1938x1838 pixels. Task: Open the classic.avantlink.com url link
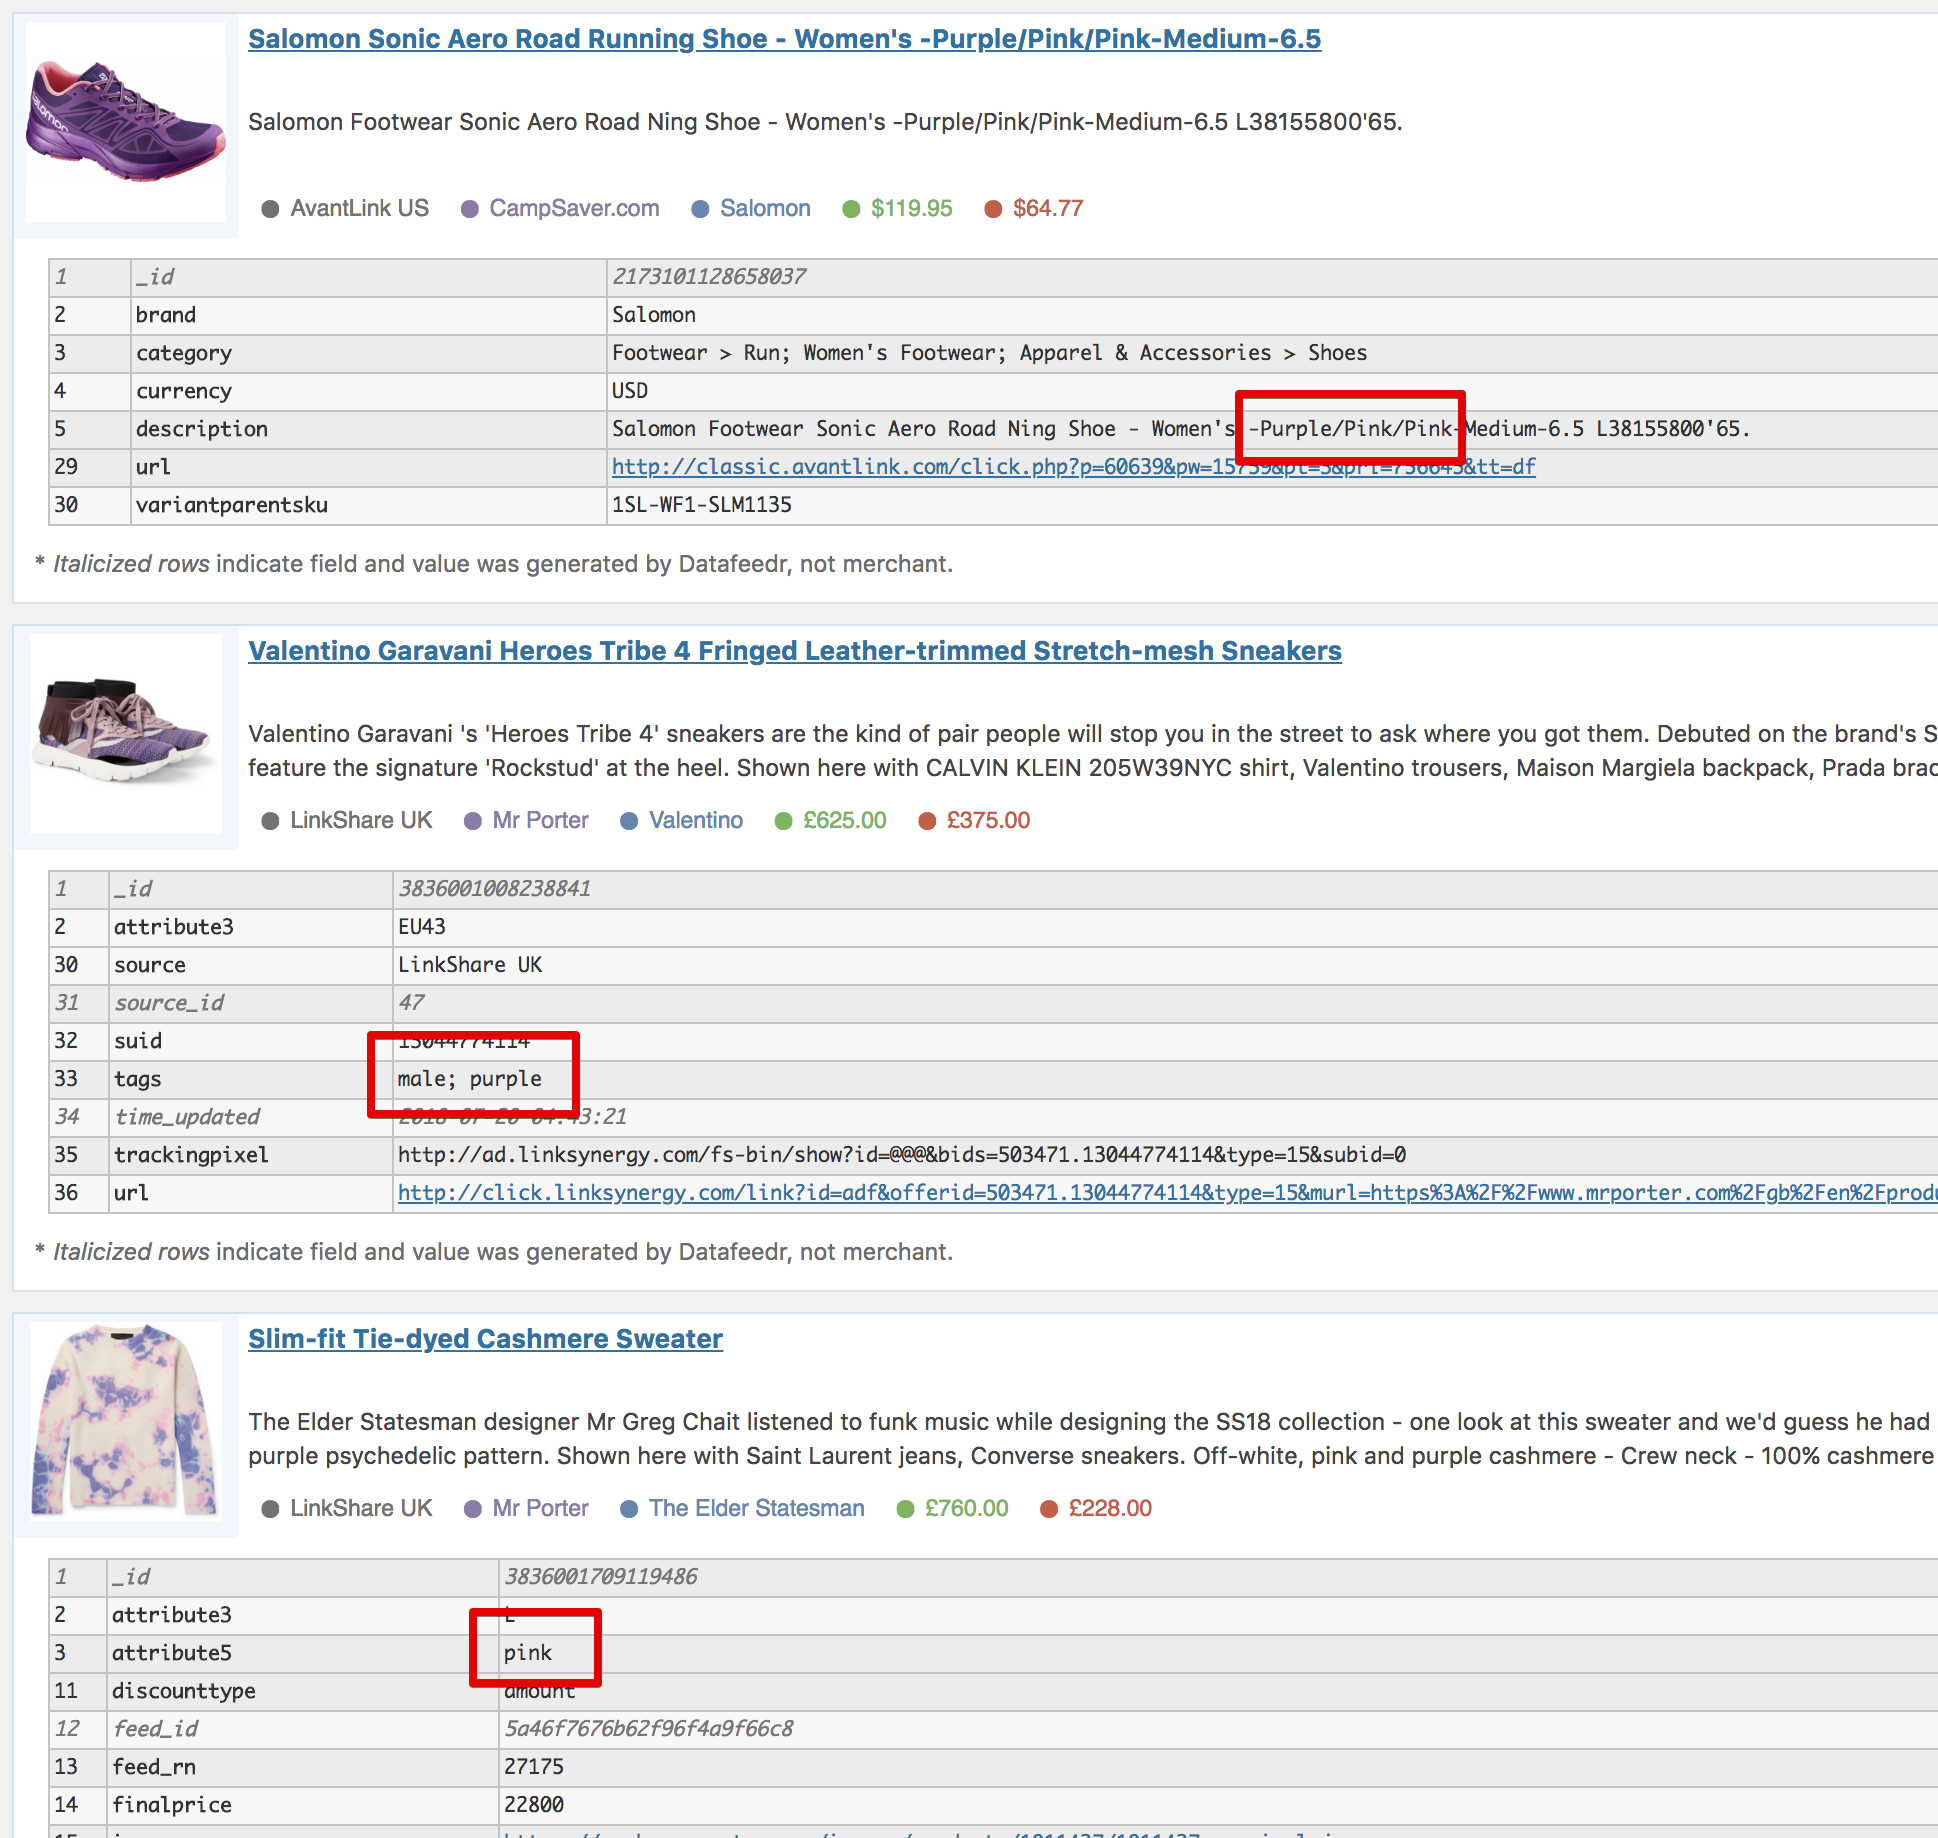point(1073,467)
